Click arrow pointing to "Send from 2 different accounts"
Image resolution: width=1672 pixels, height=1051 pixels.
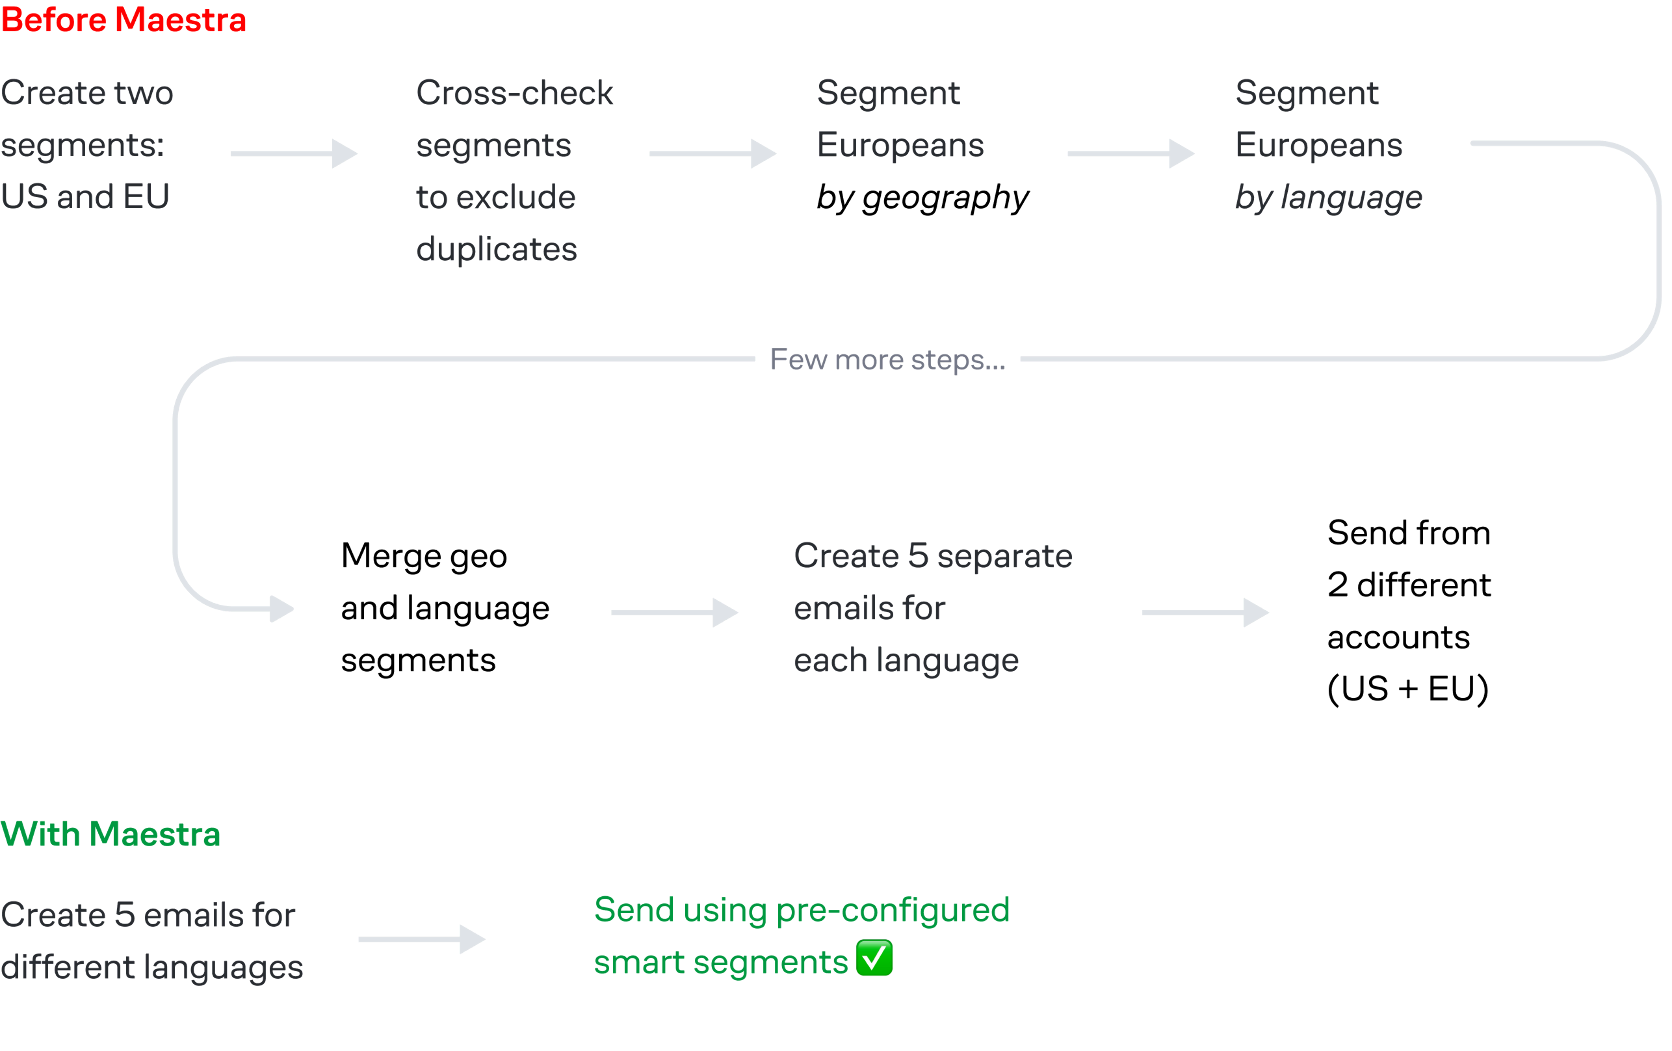coord(1205,612)
